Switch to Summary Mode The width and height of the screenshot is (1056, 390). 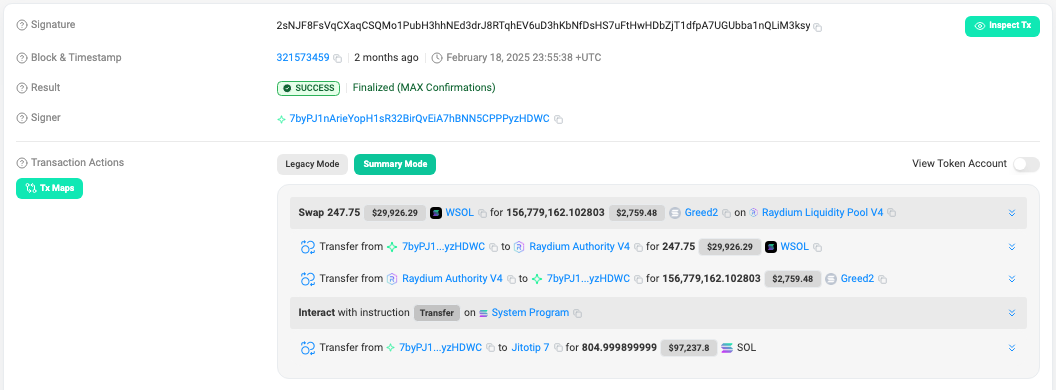pyautogui.click(x=395, y=164)
